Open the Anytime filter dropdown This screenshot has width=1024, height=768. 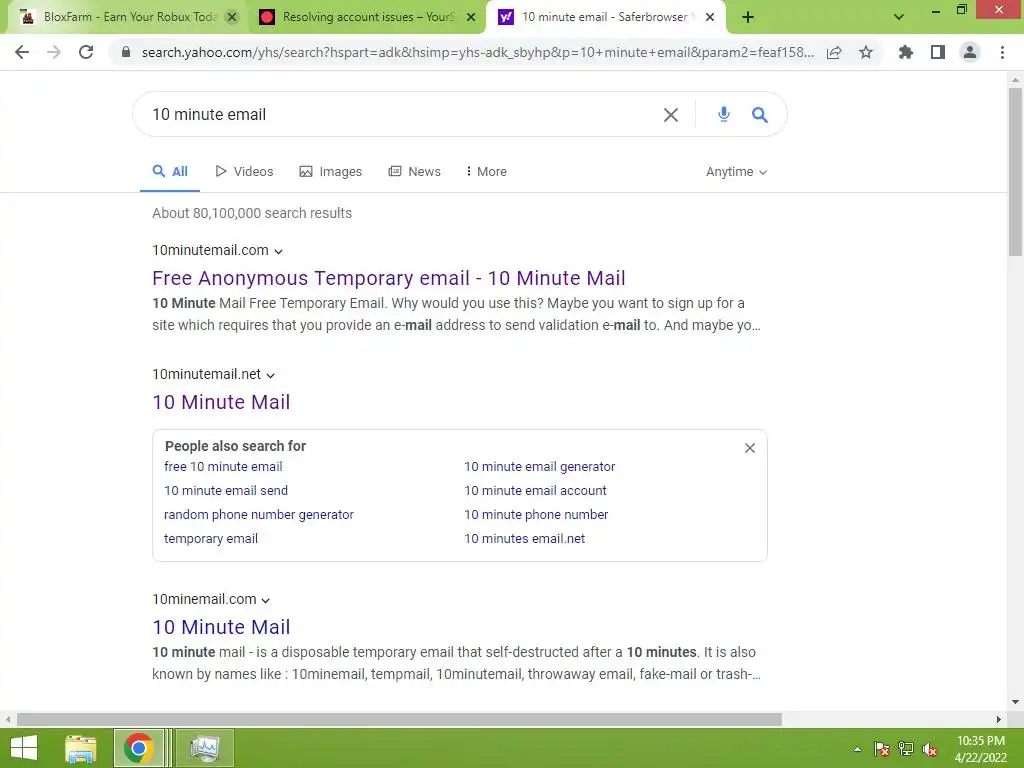coord(736,172)
